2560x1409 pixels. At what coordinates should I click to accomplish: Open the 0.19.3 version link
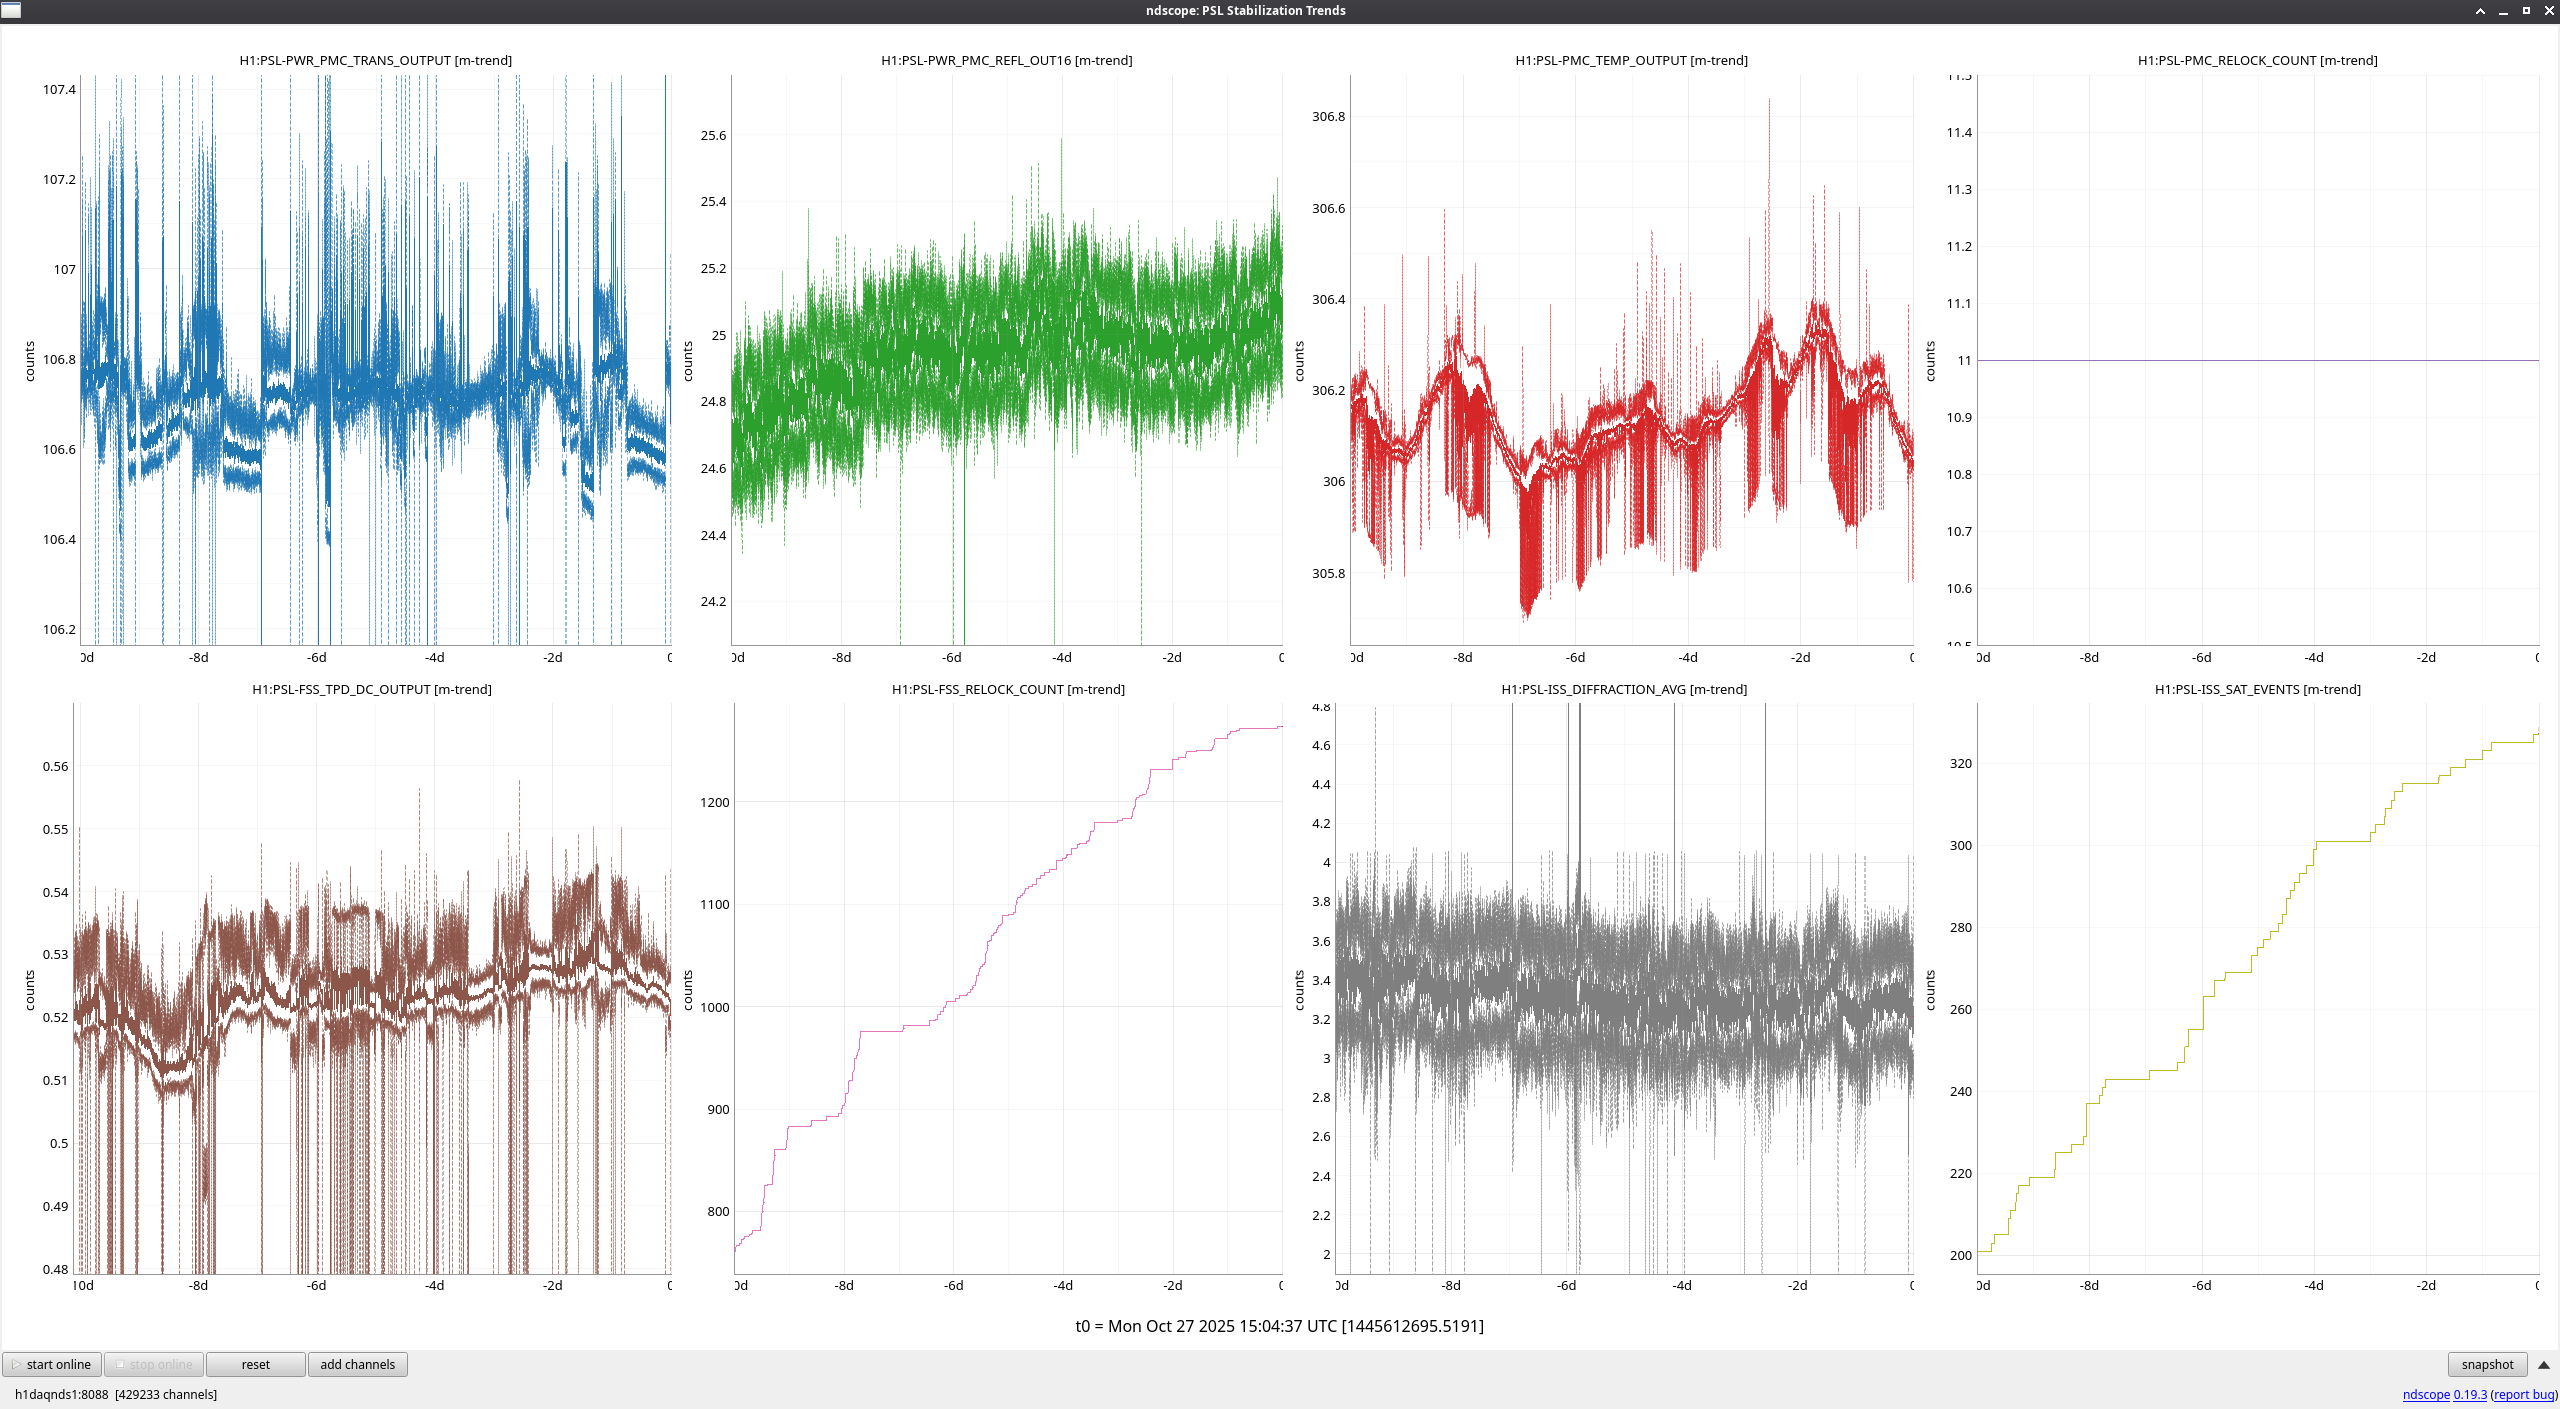click(2470, 1394)
